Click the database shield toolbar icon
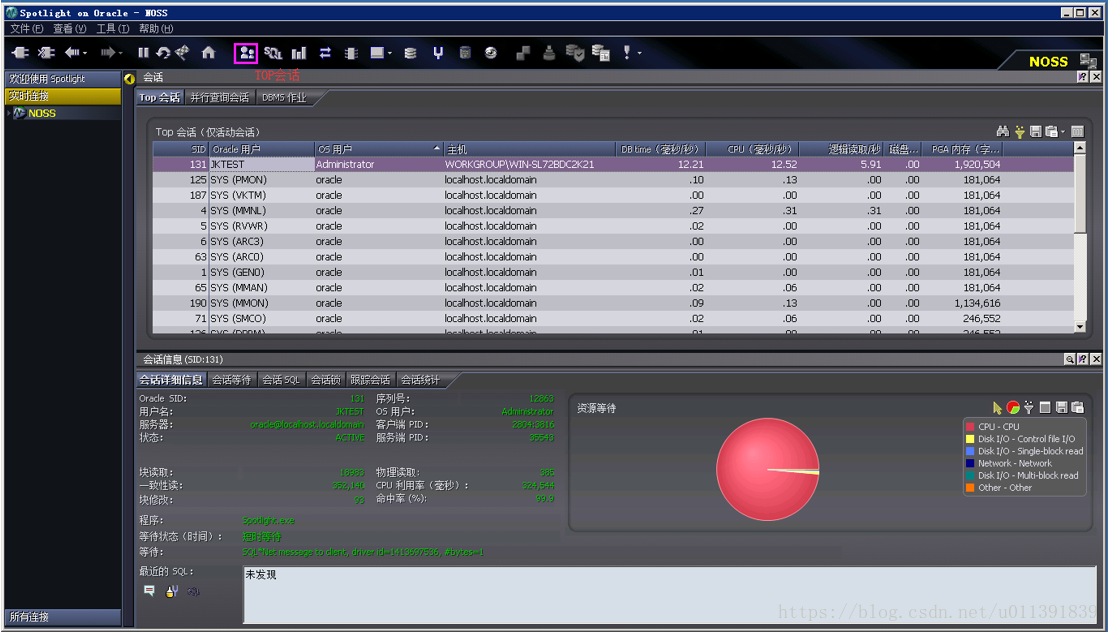The width and height of the screenshot is (1109, 632). click(x=575, y=53)
